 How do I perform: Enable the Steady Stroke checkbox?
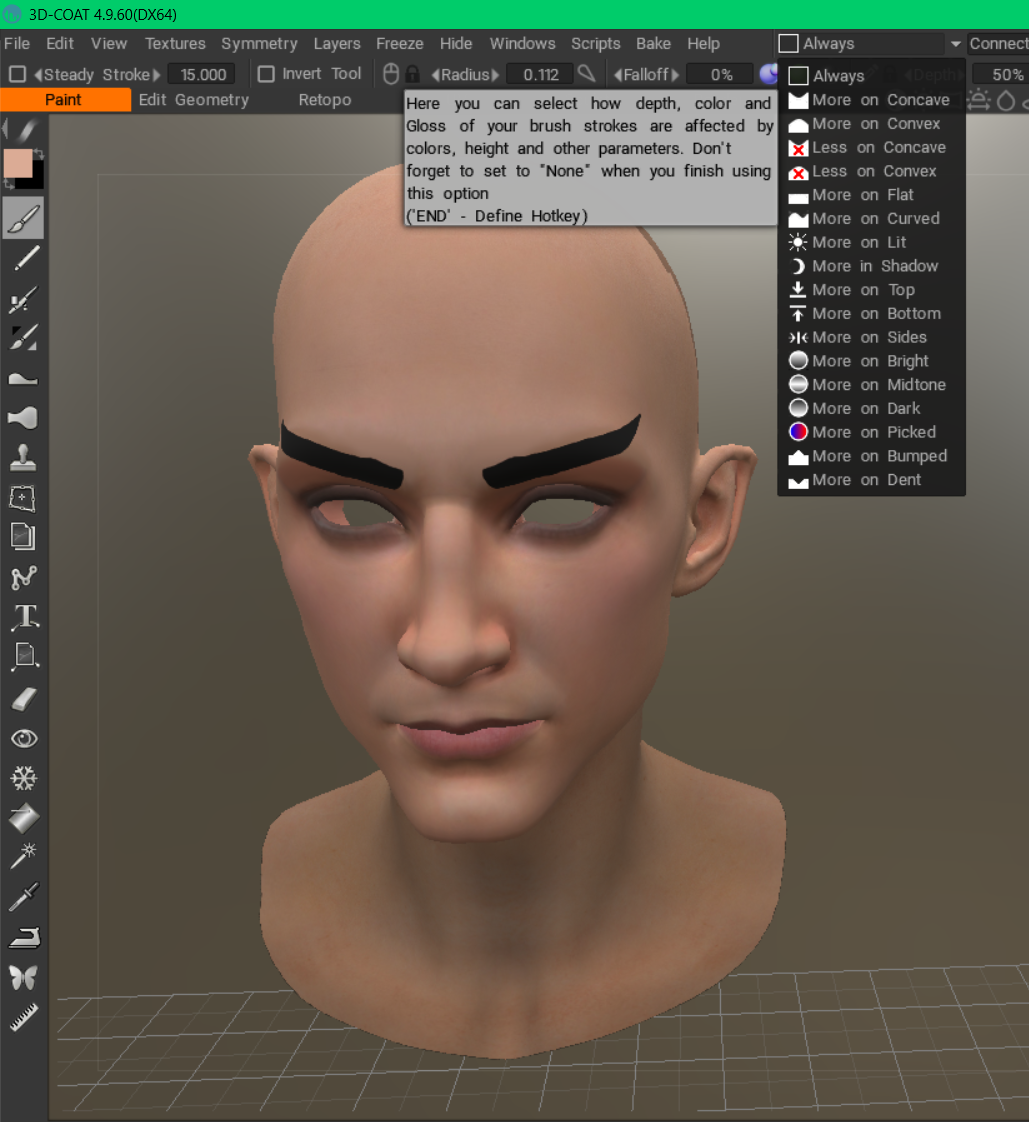pyautogui.click(x=18, y=74)
